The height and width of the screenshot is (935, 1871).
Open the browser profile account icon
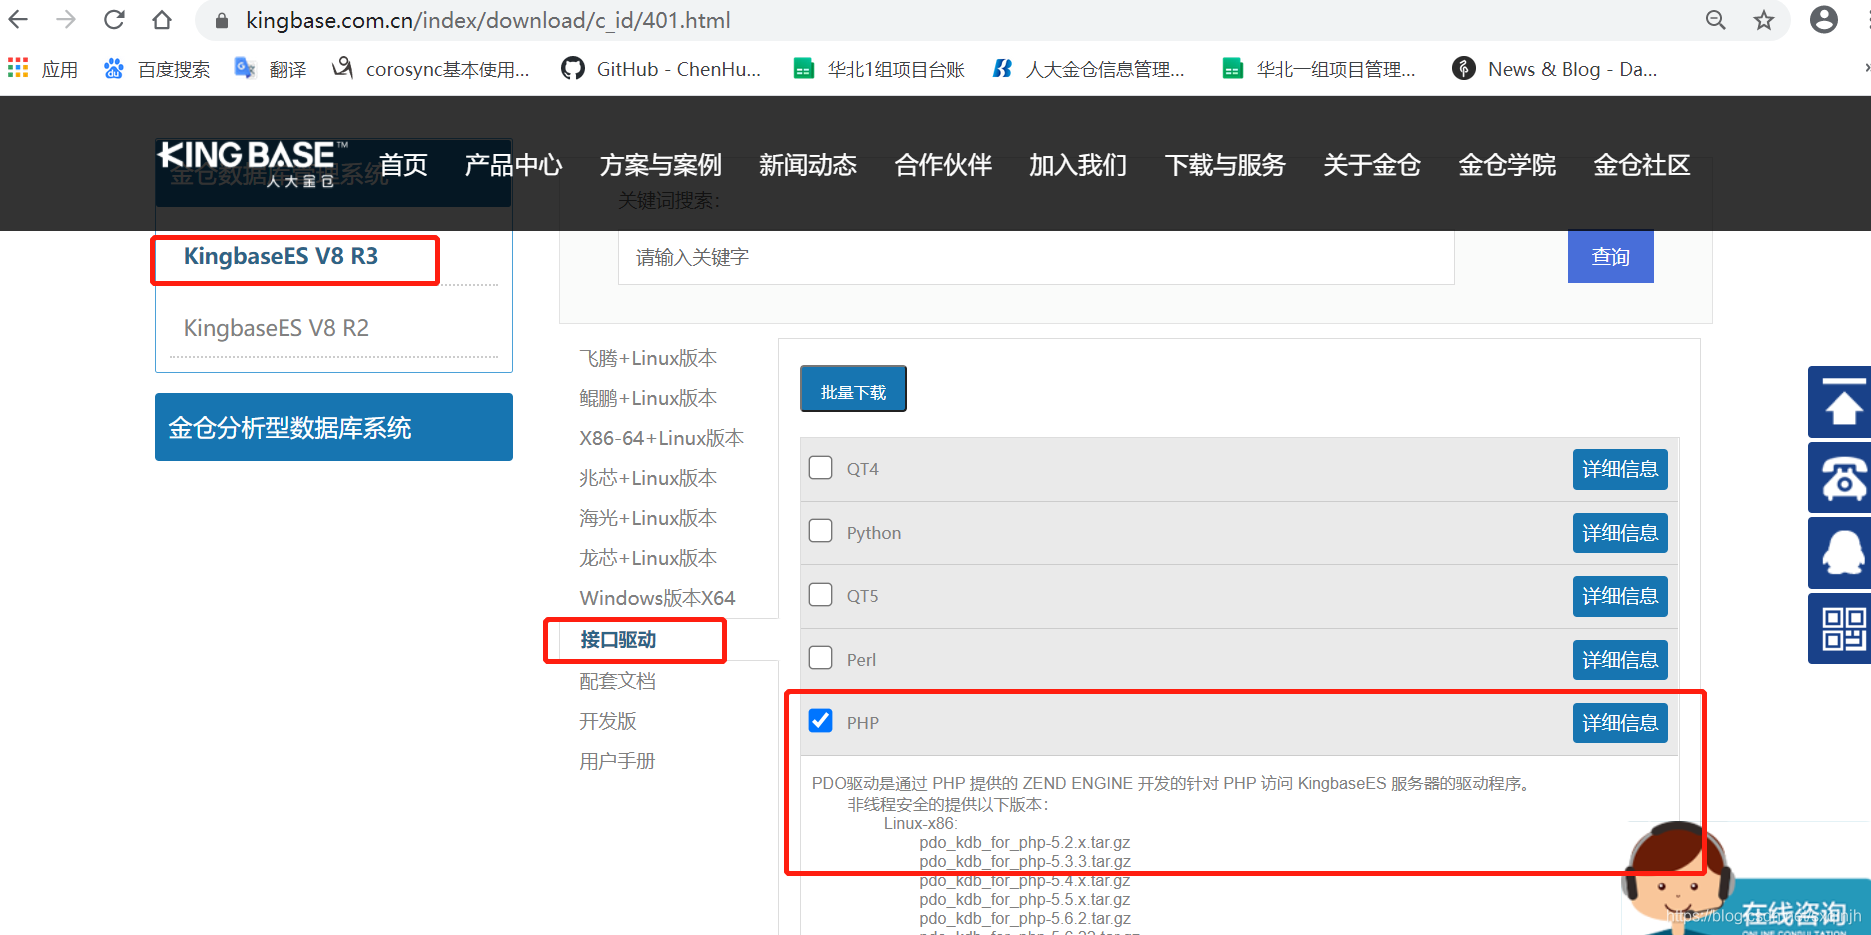click(x=1824, y=20)
